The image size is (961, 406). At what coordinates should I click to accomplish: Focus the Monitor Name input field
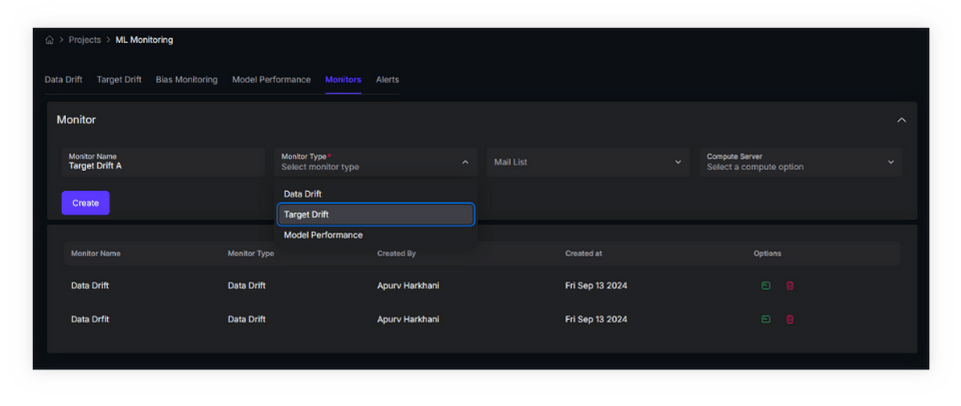(162, 162)
